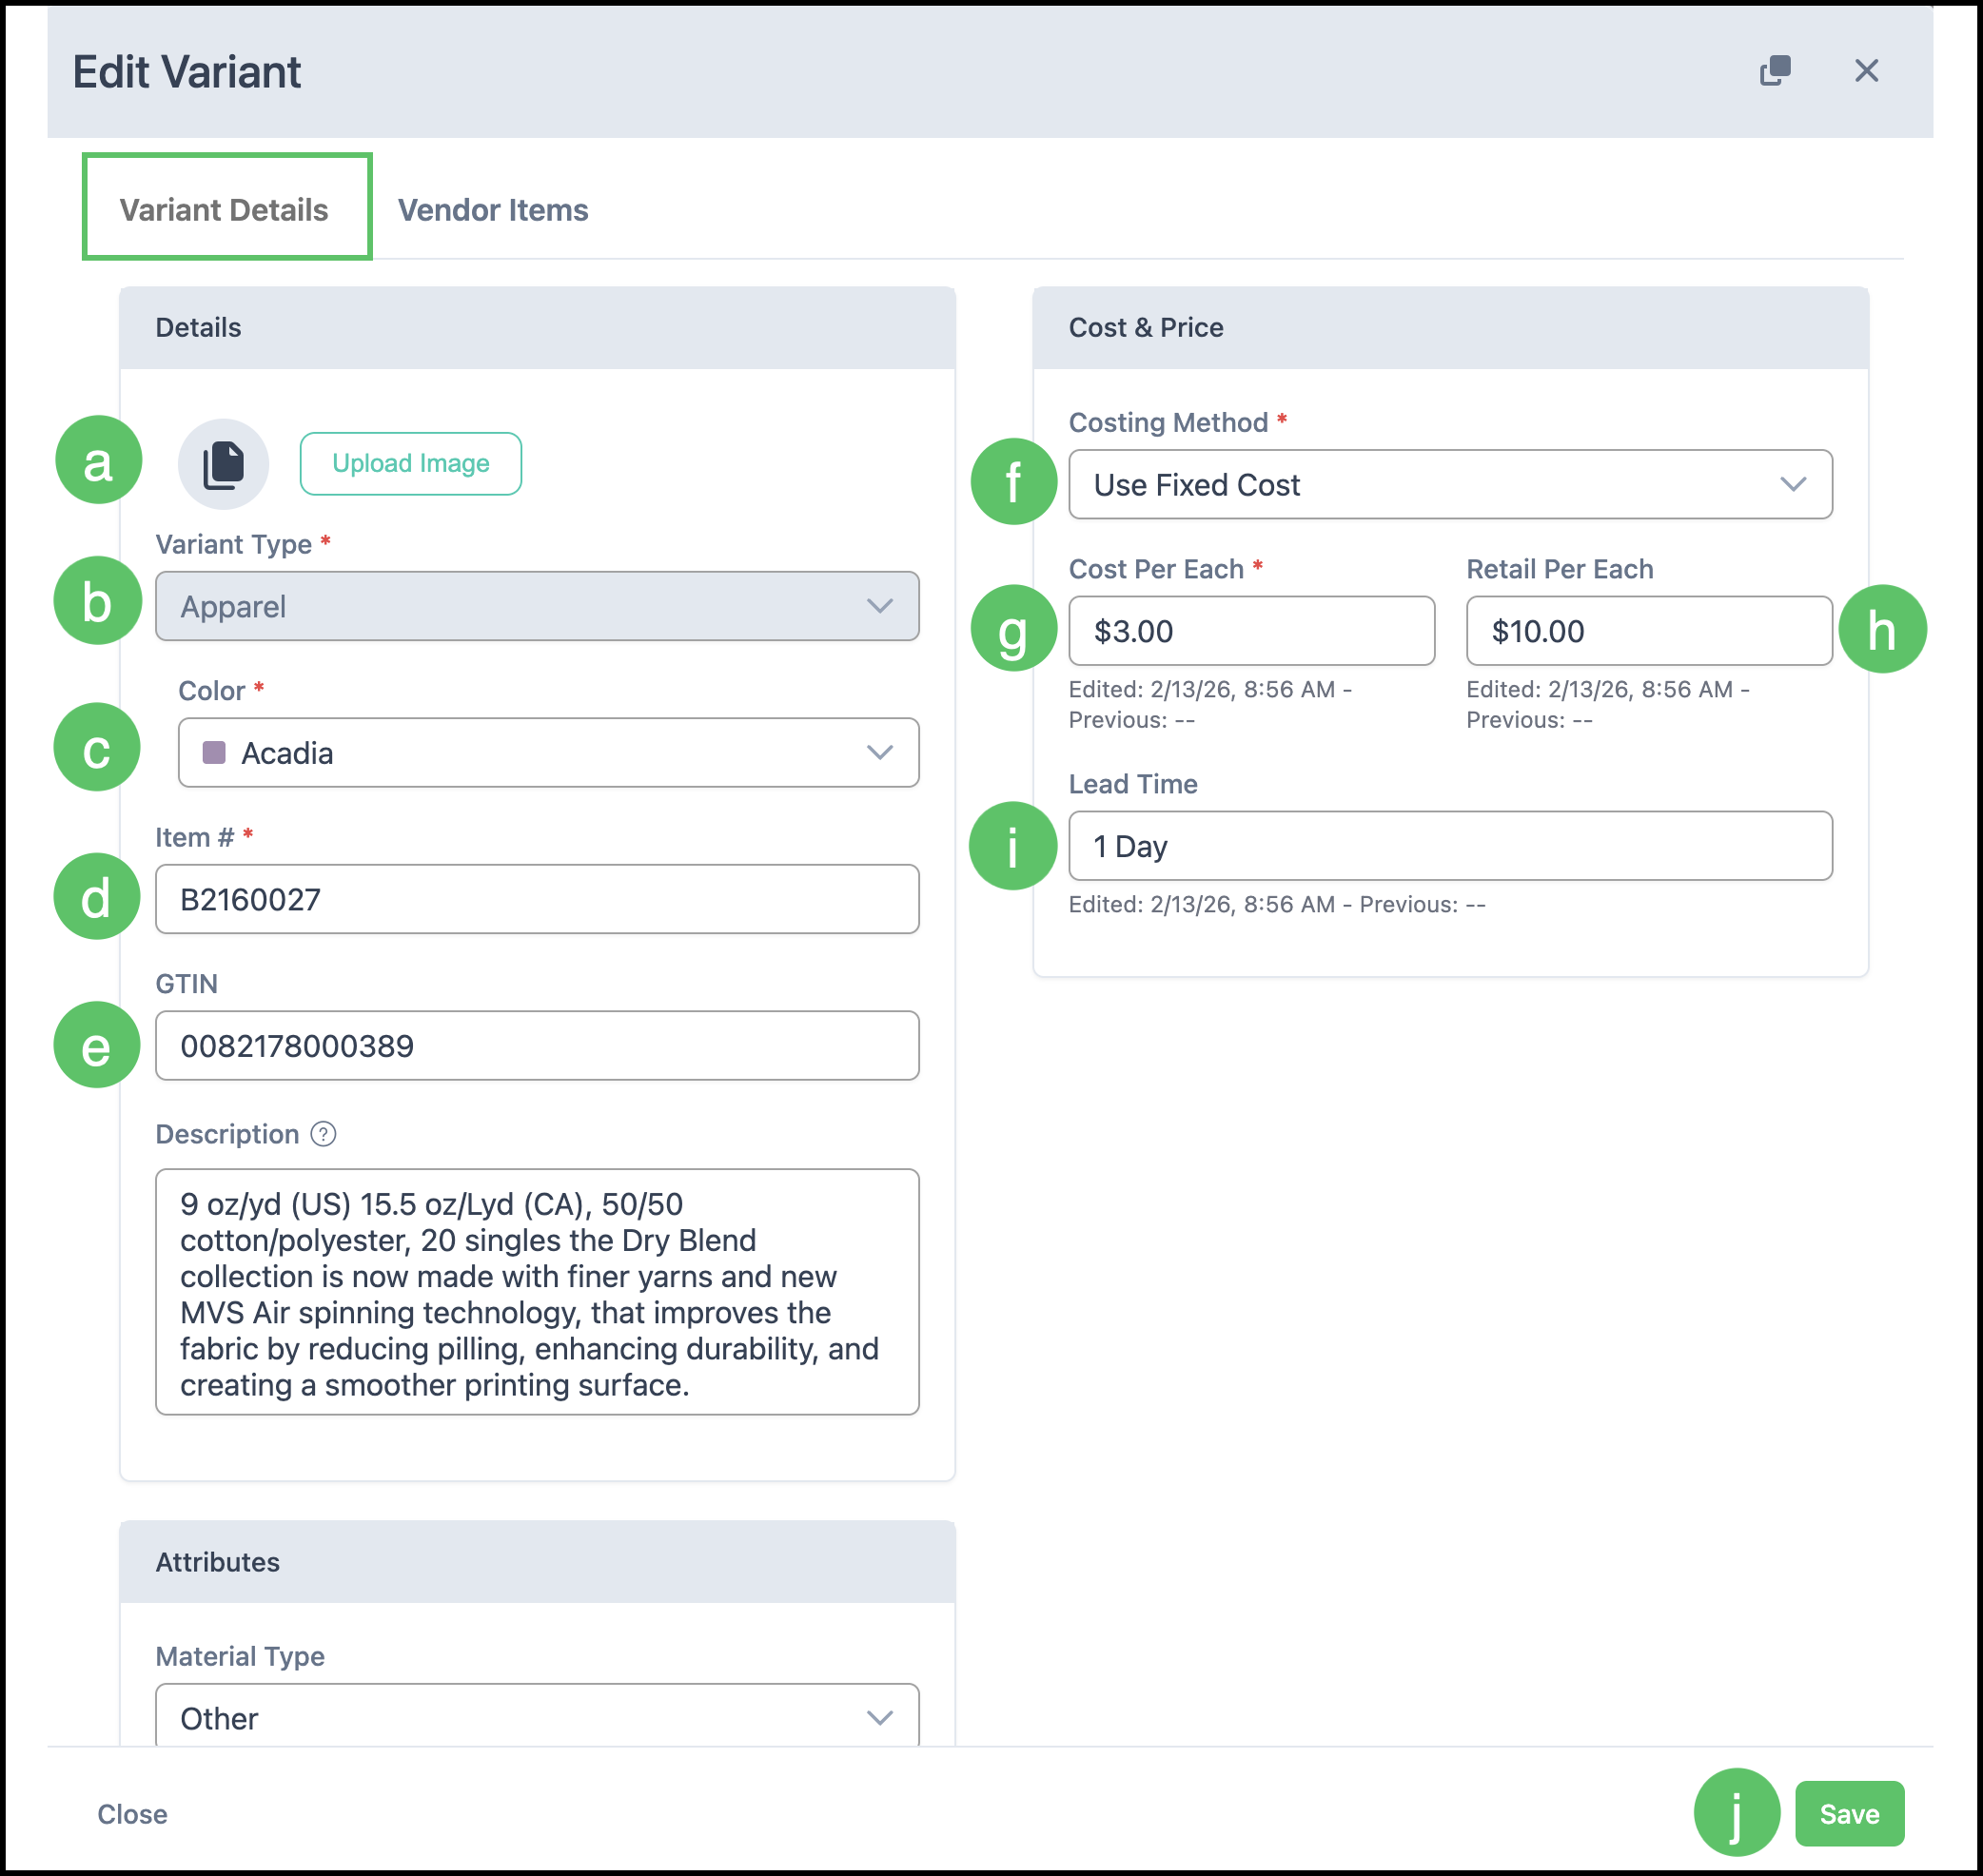Switch to the Variant Details tab
The image size is (1983, 1876).
click(x=224, y=210)
